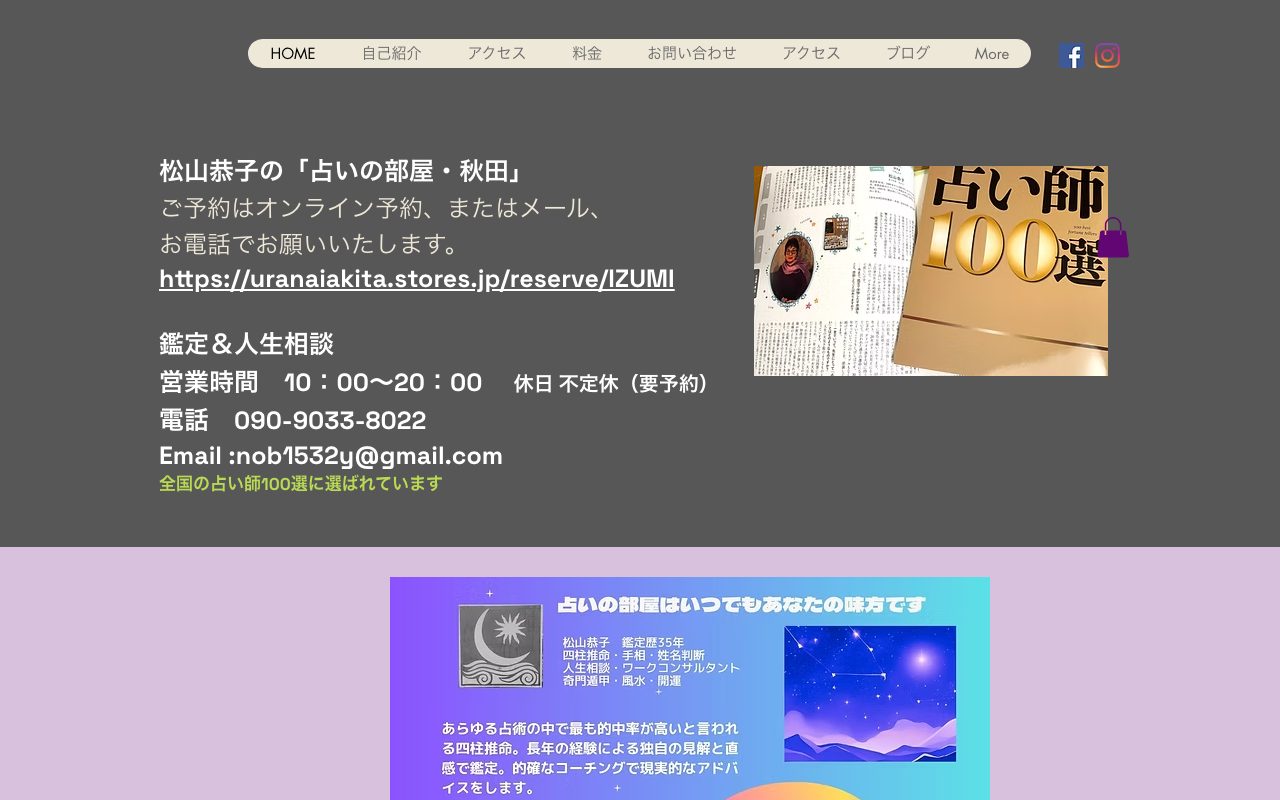Open the ブログ menu item

pyautogui.click(x=908, y=53)
